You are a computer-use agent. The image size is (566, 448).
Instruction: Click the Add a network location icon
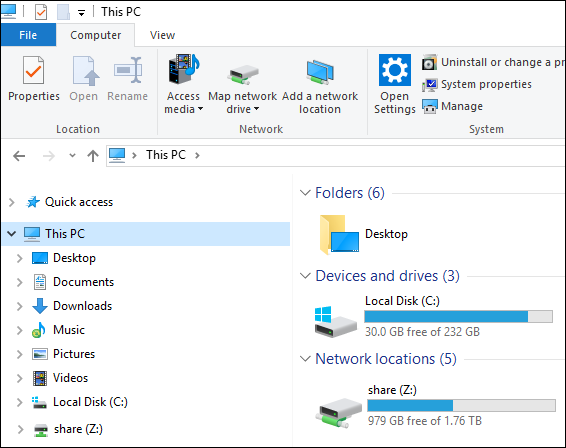tap(320, 72)
